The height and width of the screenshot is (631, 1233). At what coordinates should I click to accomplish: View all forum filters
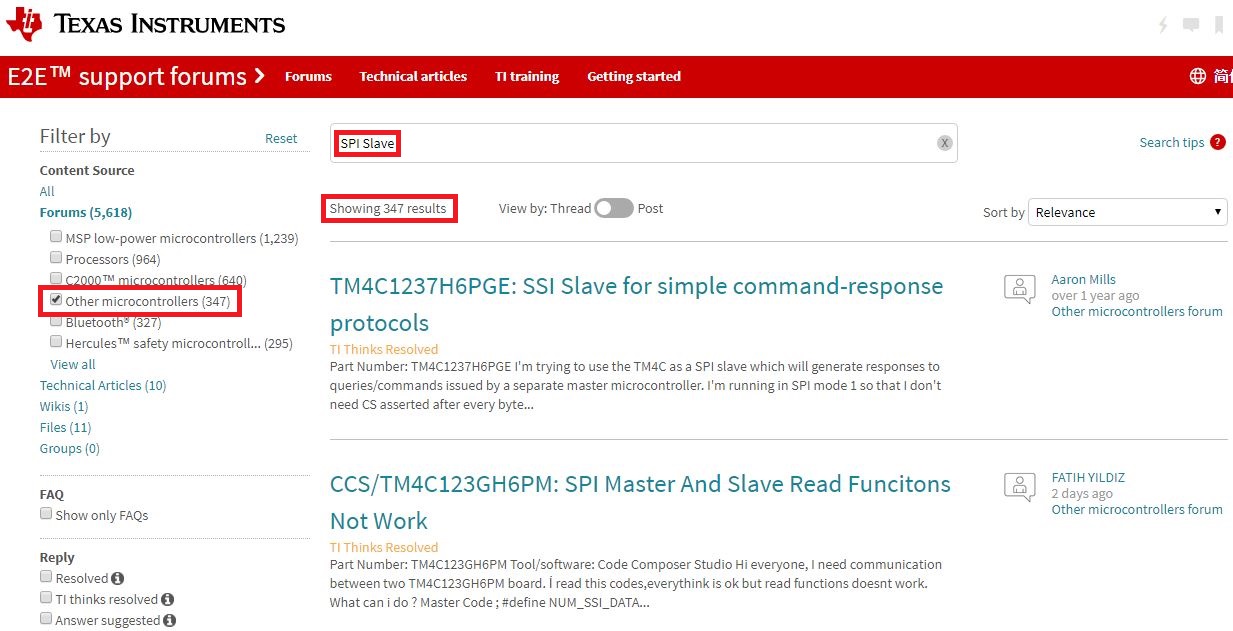pyautogui.click(x=73, y=364)
